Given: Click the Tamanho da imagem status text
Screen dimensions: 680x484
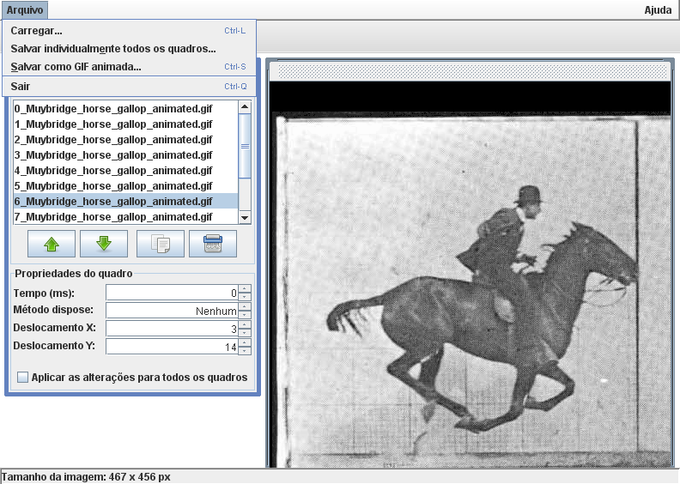Looking at the screenshot, I should [x=86, y=477].
